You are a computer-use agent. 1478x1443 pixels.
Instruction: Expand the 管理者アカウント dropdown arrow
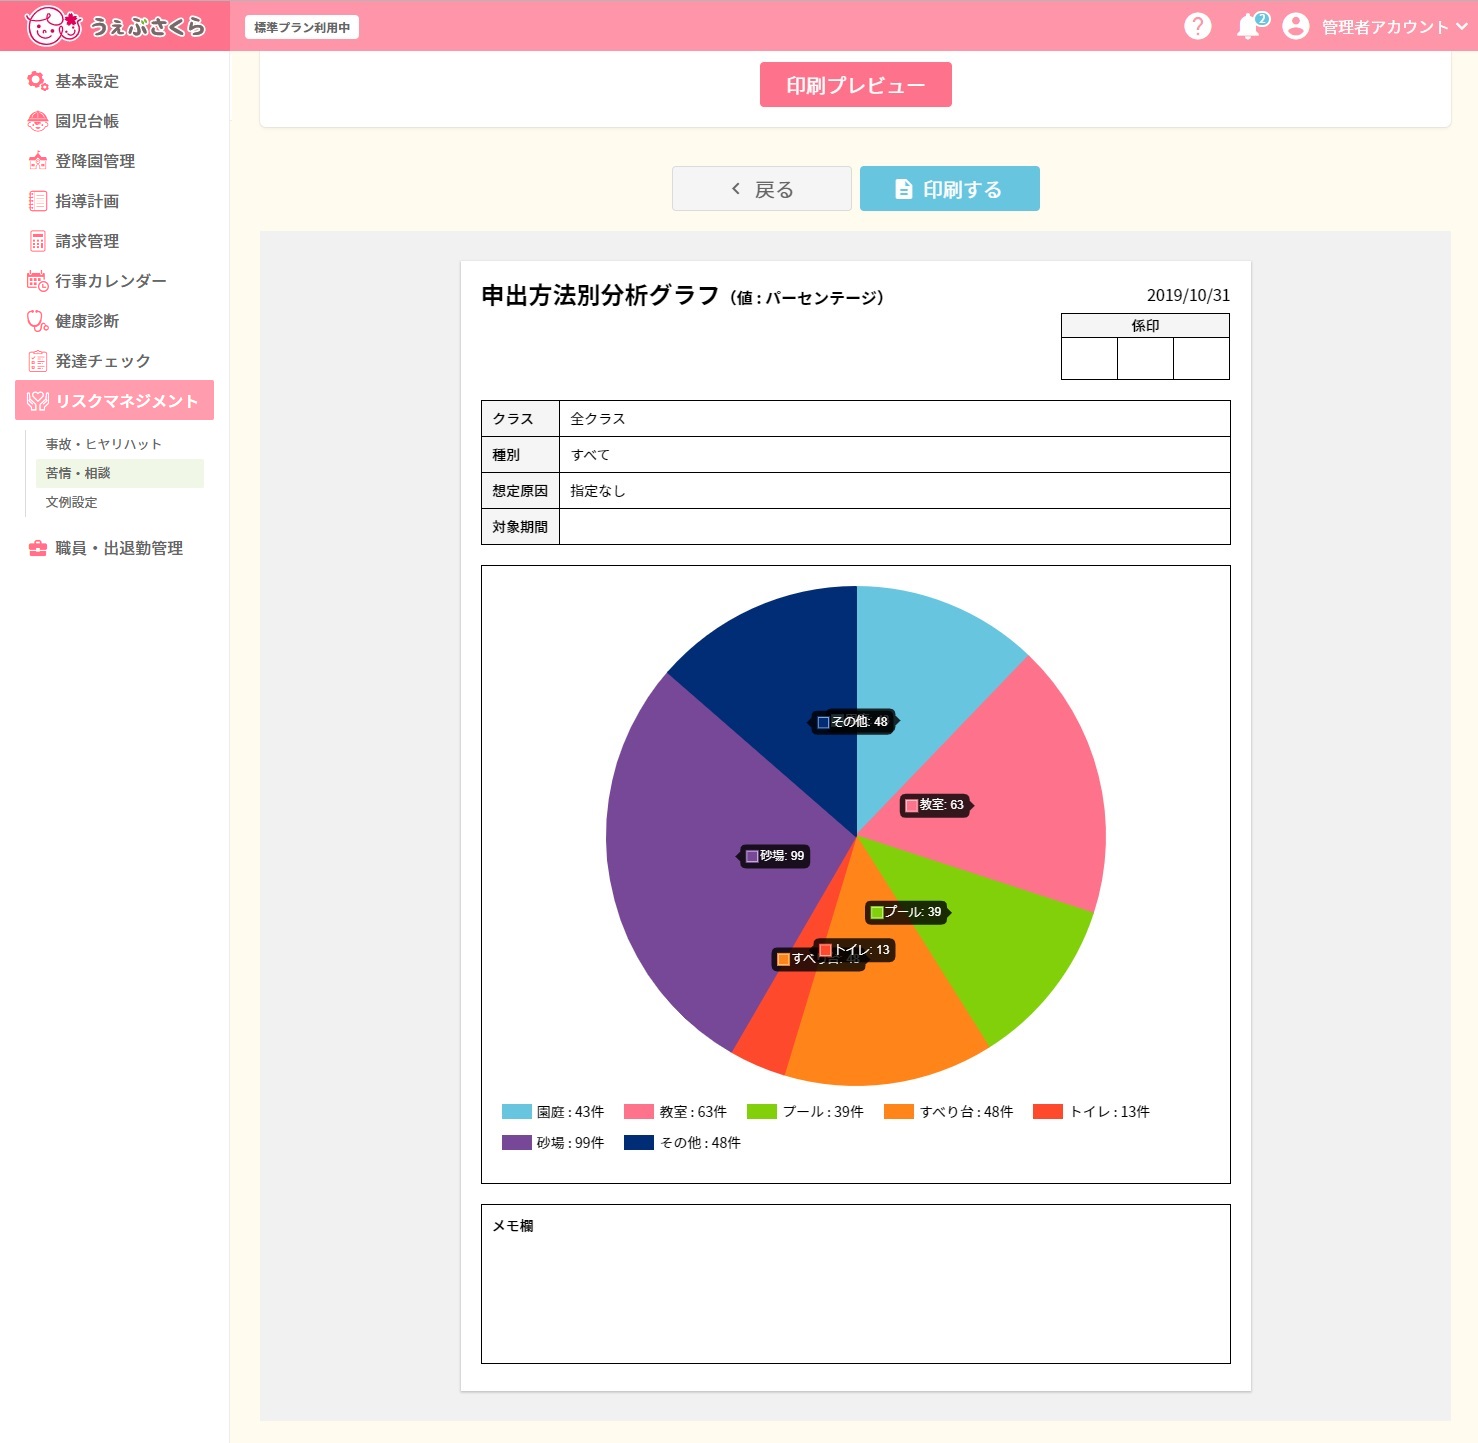(1462, 26)
